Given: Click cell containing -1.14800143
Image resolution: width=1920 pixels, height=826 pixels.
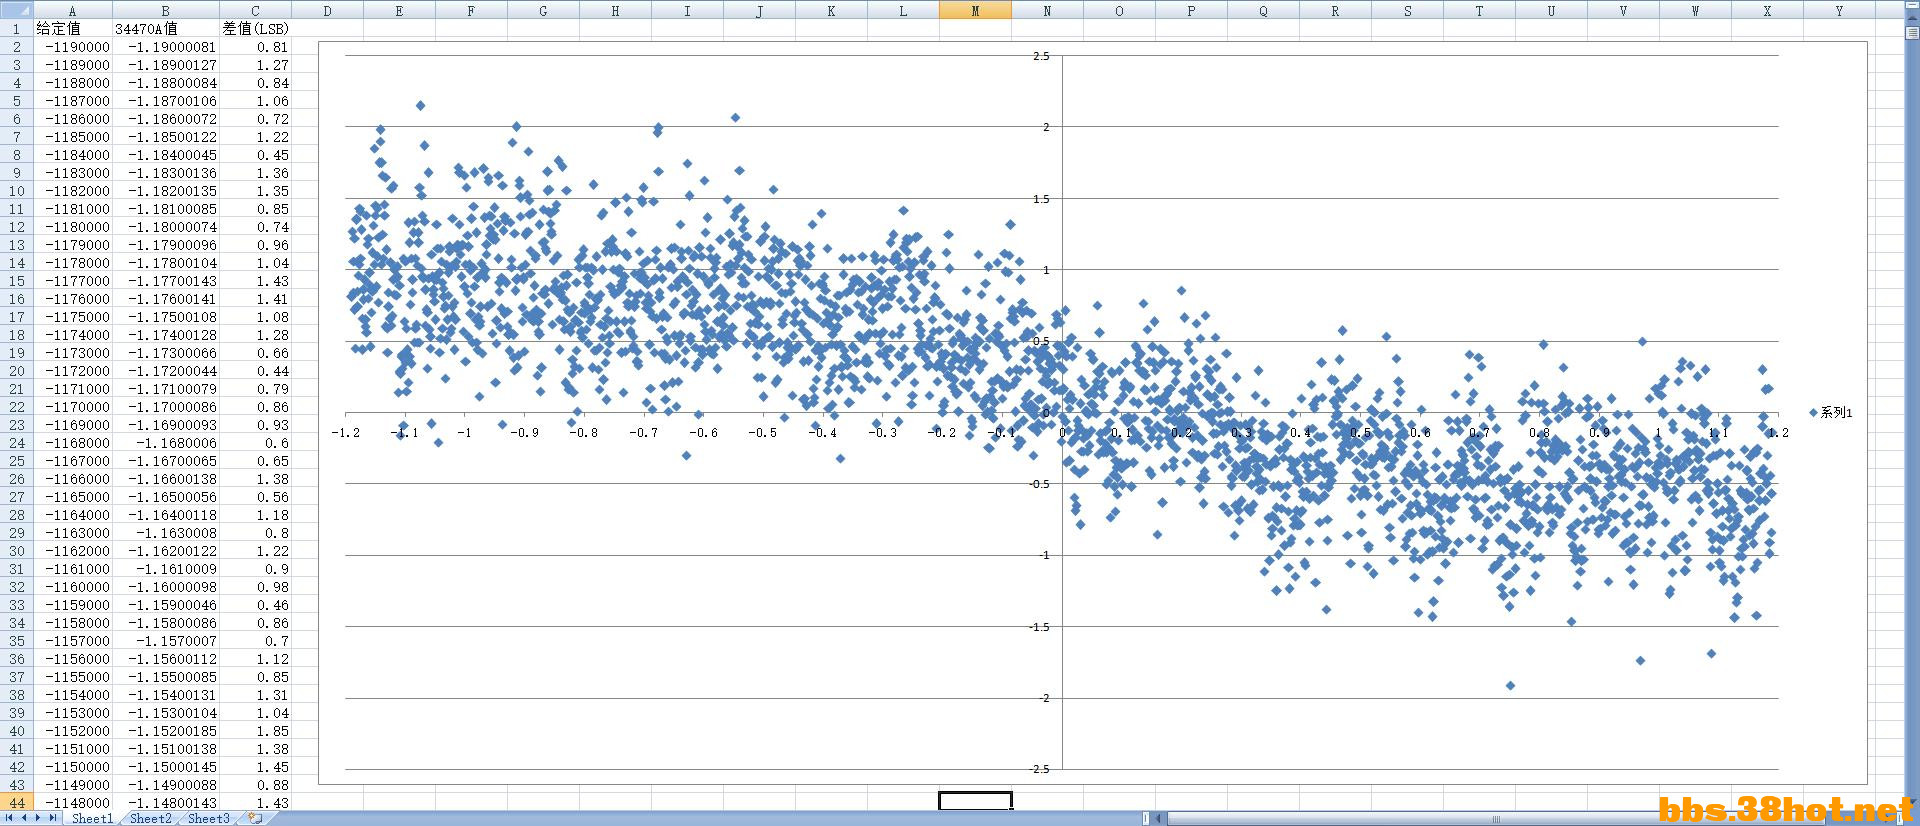Looking at the screenshot, I should coord(165,803).
